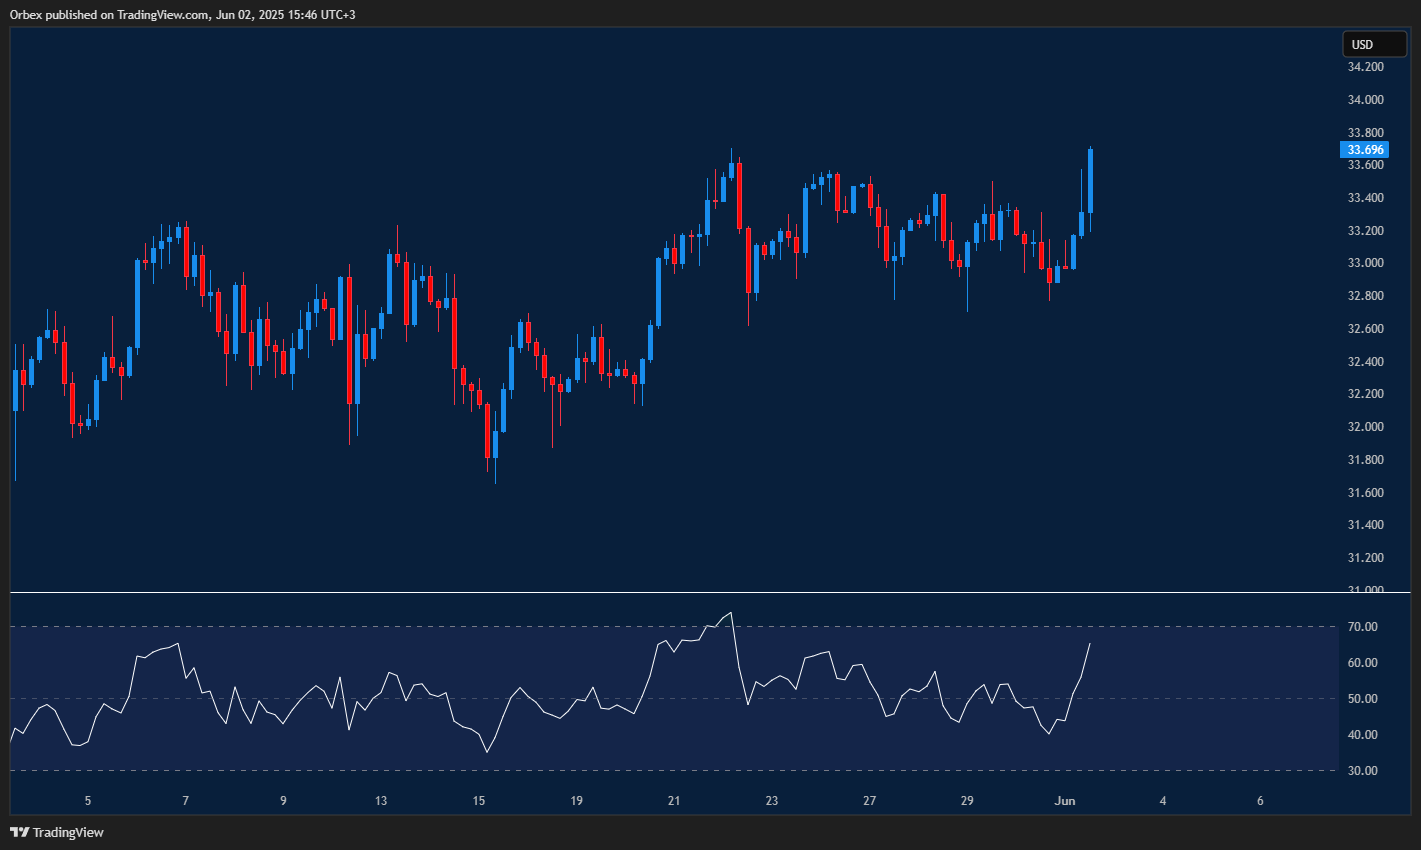Click the RSI 60.00 level label

1362,663
